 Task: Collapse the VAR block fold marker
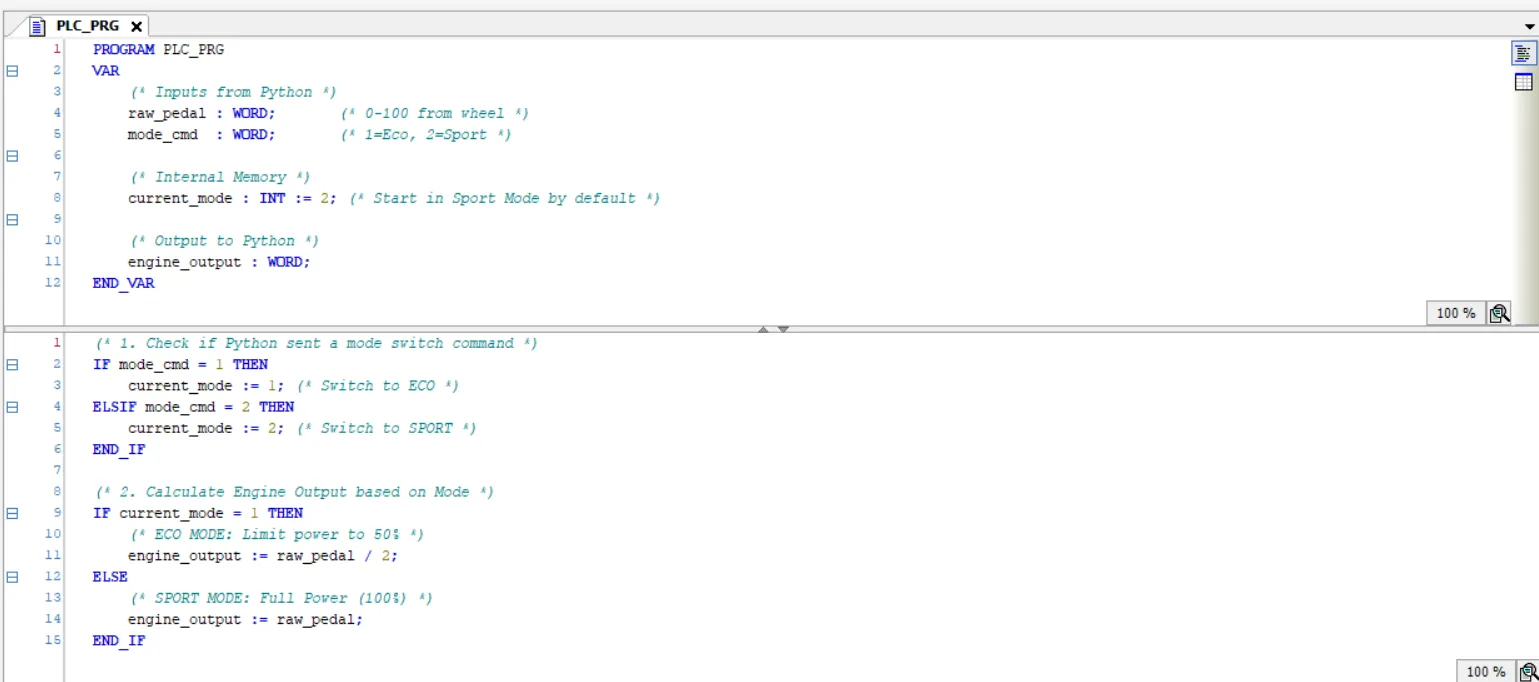(x=13, y=71)
